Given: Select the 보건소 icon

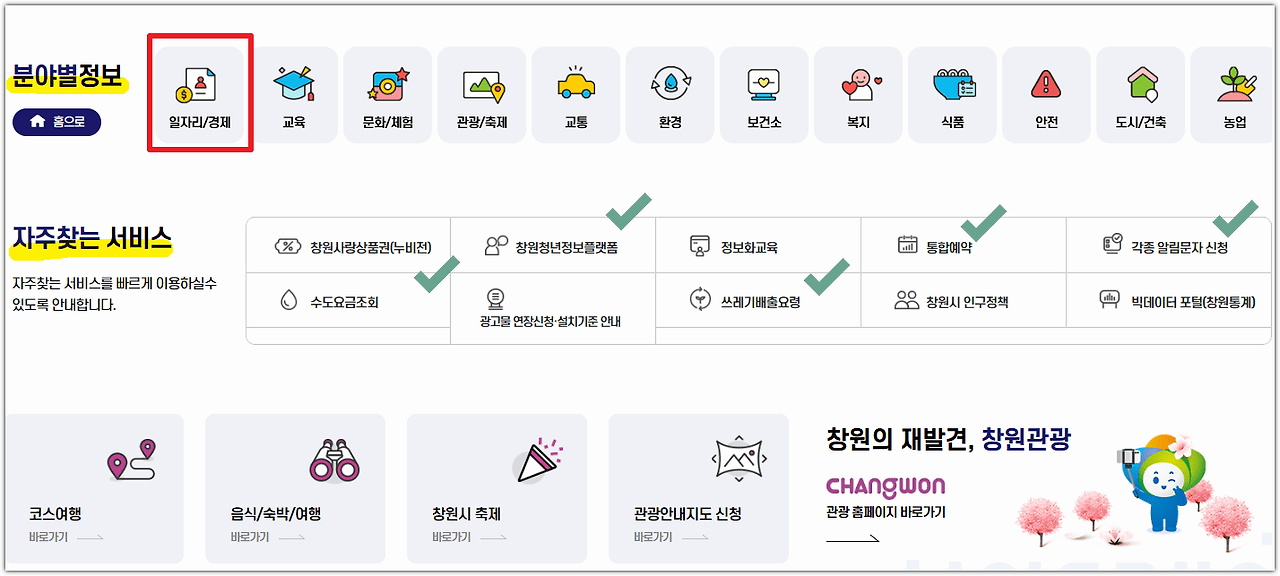Looking at the screenshot, I should (x=763, y=95).
